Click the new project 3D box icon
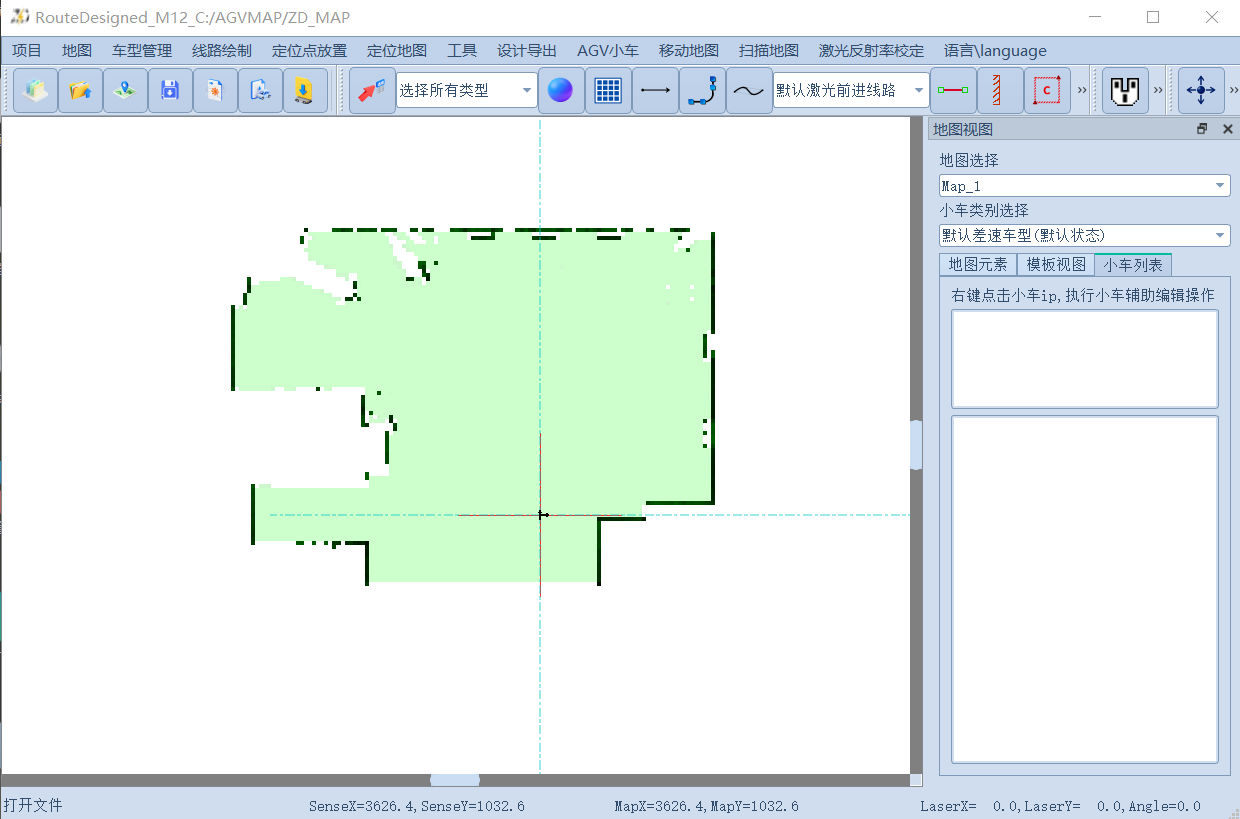Image resolution: width=1240 pixels, height=819 pixels. click(36, 91)
